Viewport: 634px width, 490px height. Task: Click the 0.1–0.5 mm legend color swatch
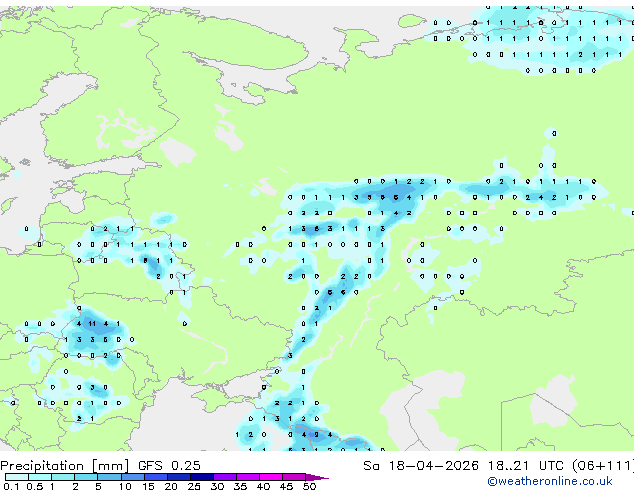pyautogui.click(x=17, y=477)
